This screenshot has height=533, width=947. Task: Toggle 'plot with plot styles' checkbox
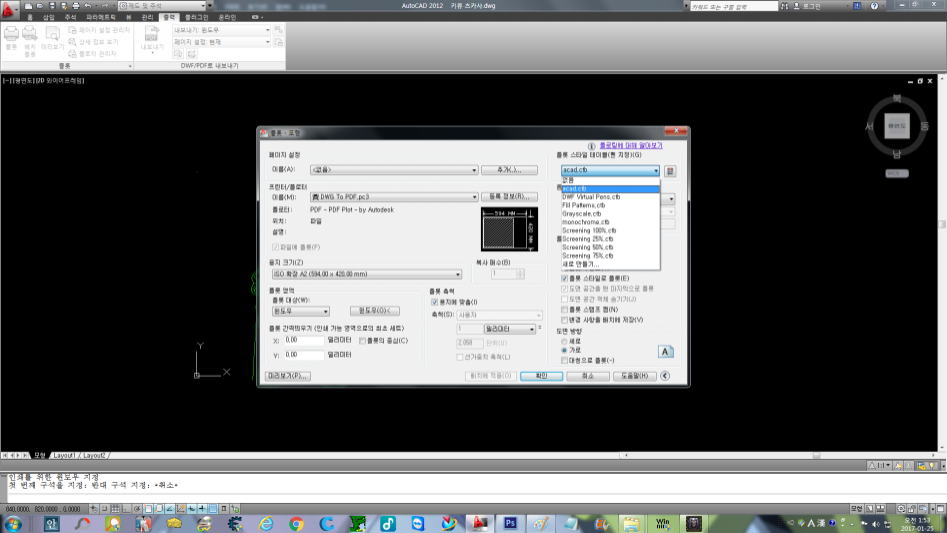pos(565,278)
